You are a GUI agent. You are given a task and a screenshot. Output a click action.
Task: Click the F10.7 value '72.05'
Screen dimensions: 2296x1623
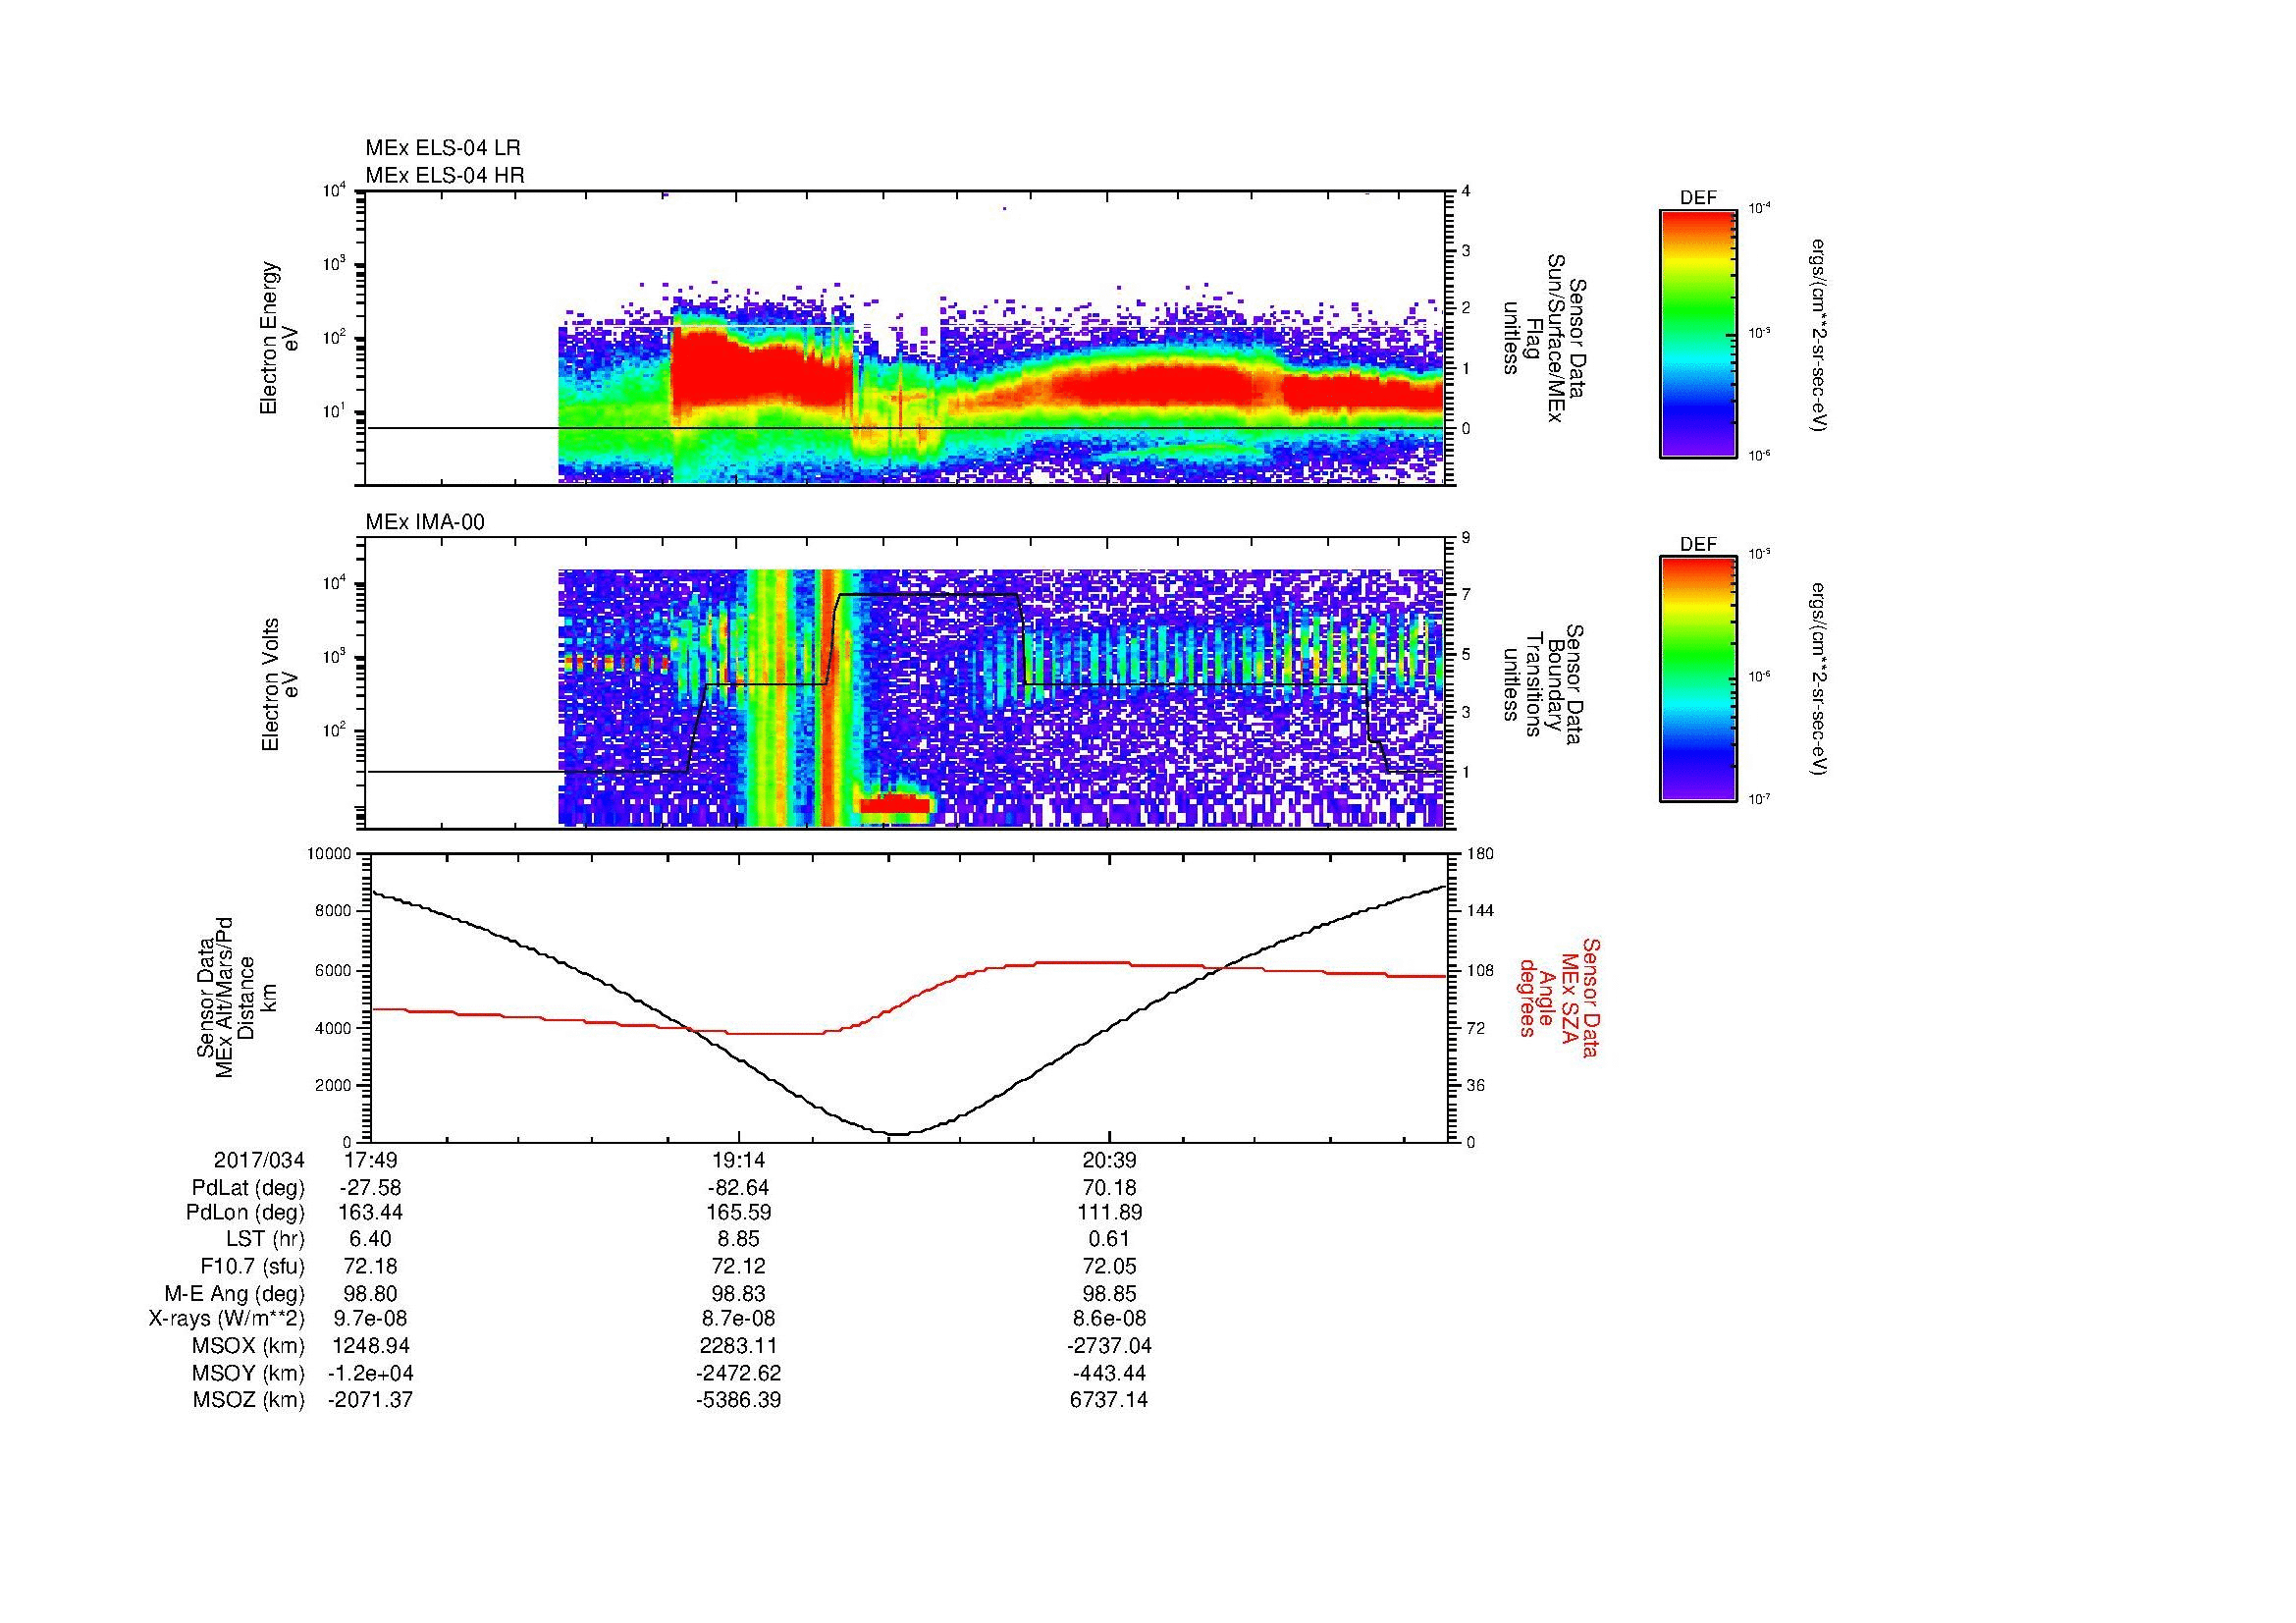tap(1109, 1267)
